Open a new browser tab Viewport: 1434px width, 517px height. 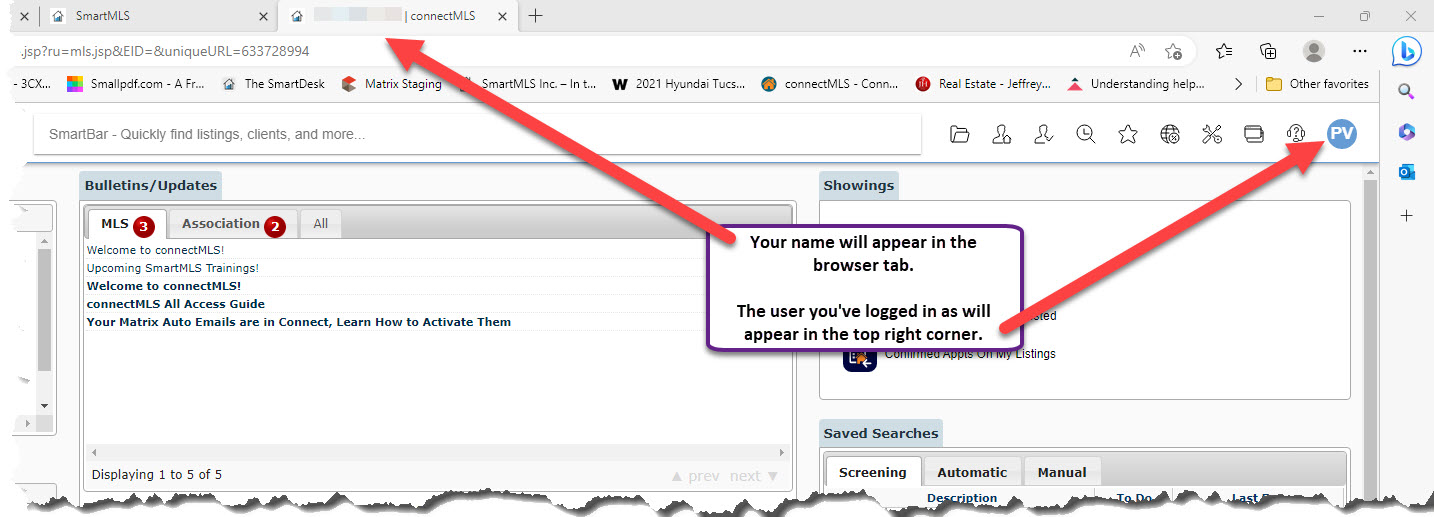[x=535, y=16]
